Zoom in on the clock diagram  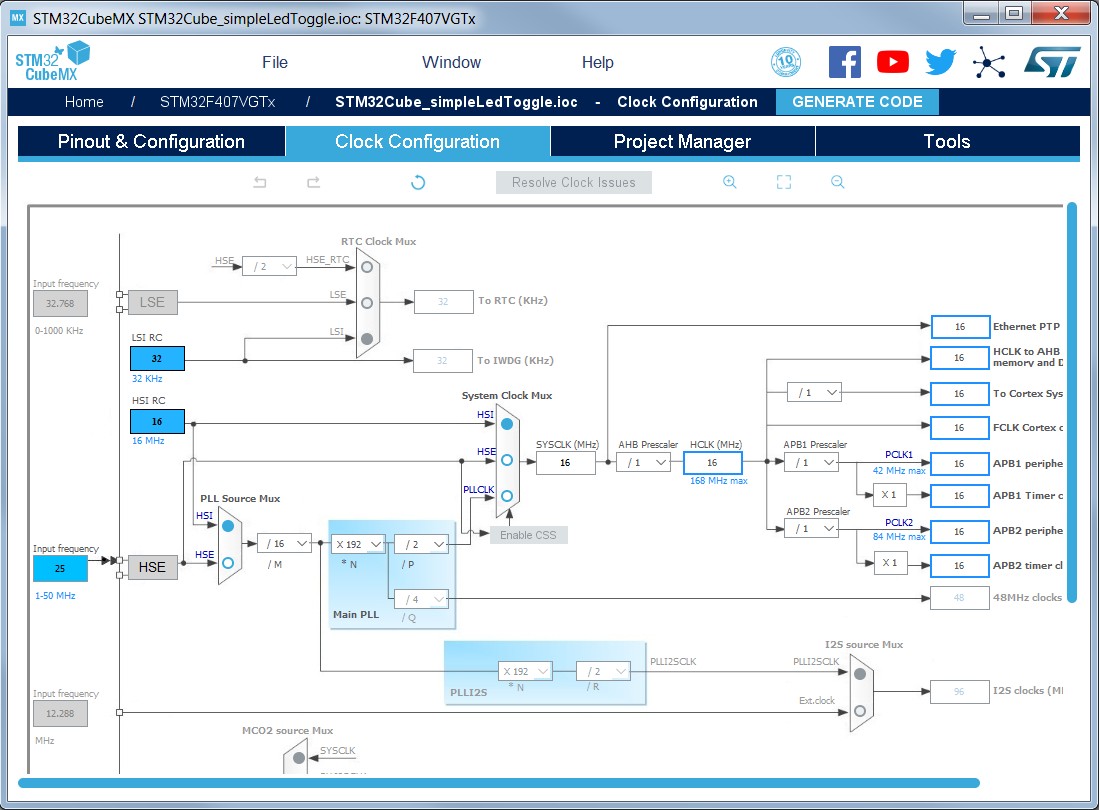(730, 182)
